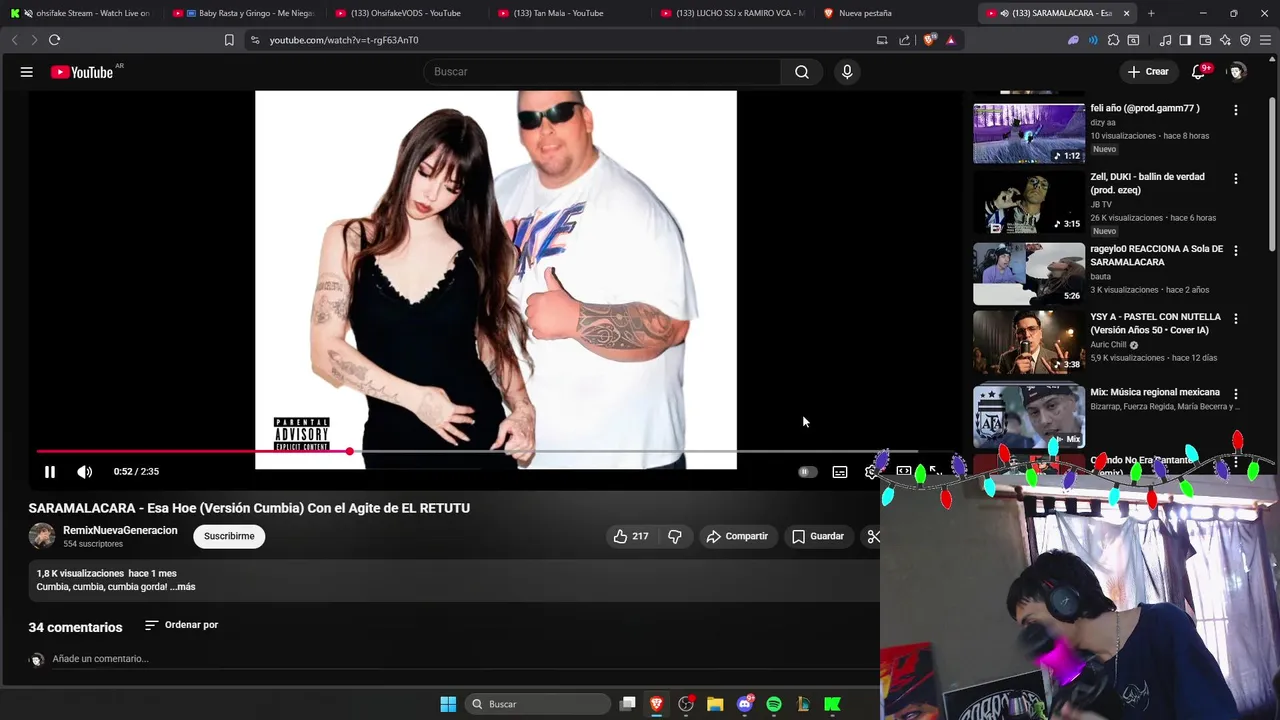Viewport: 1280px width, 720px height.
Task: Open the more options menu for Zell, DUKI
Action: click(1236, 179)
